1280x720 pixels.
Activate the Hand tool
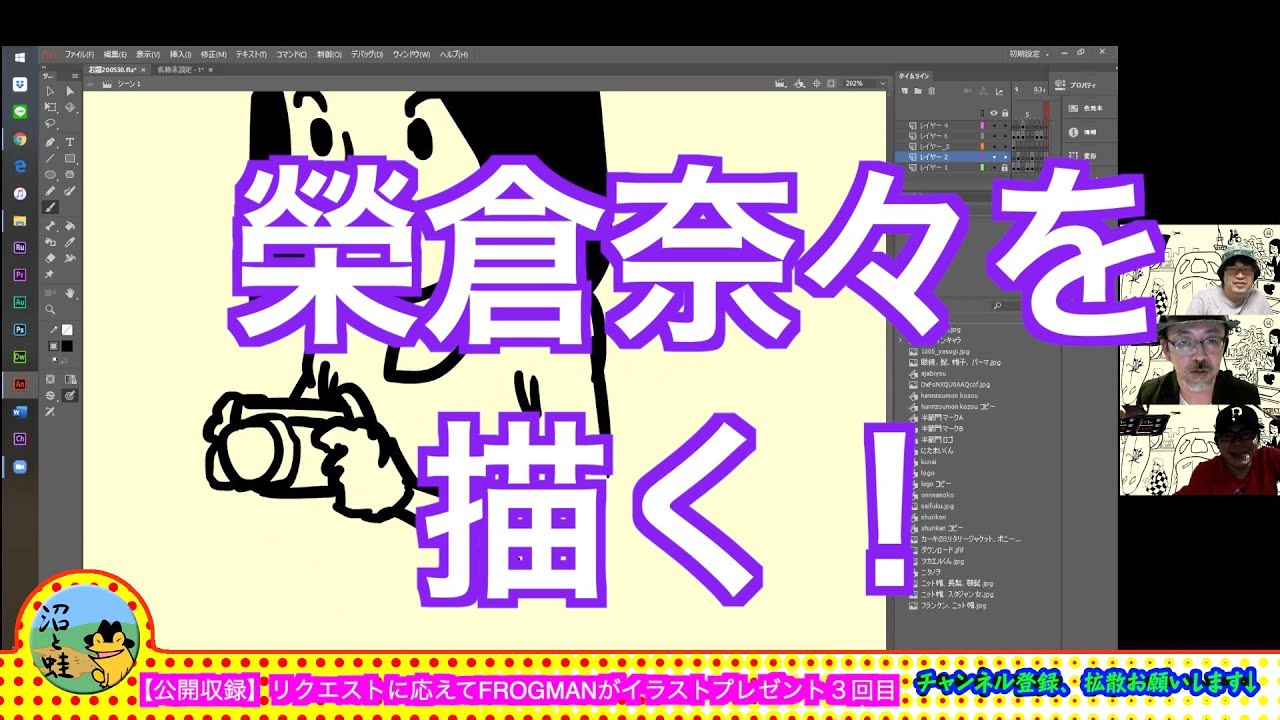pyautogui.click(x=70, y=293)
